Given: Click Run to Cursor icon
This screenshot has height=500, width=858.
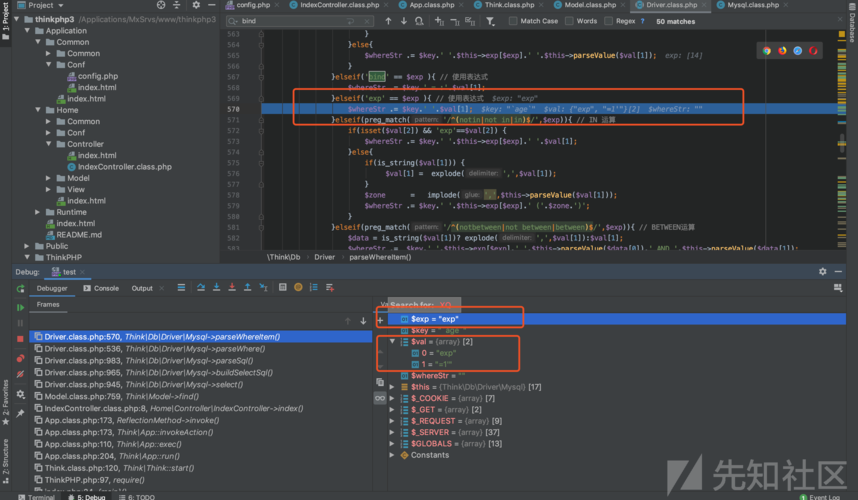Looking at the screenshot, I should (263, 287).
